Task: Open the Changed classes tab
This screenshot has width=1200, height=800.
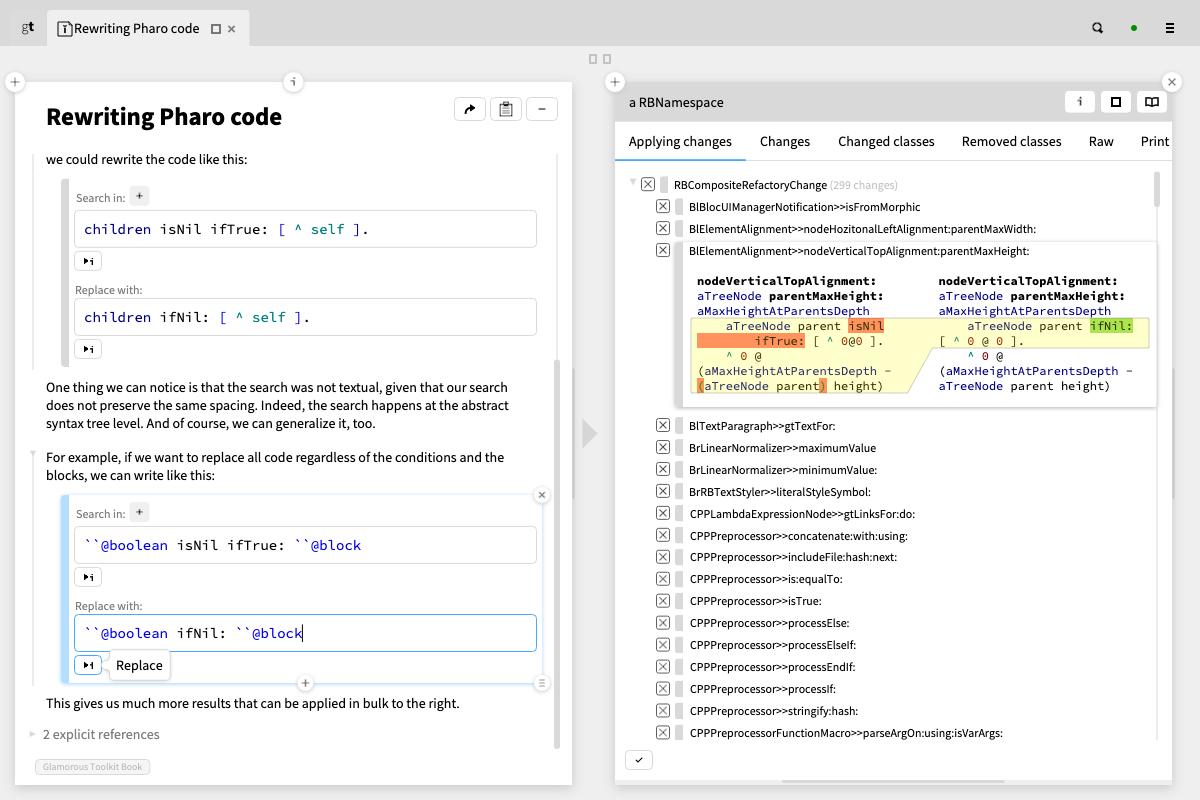Action: 886,141
